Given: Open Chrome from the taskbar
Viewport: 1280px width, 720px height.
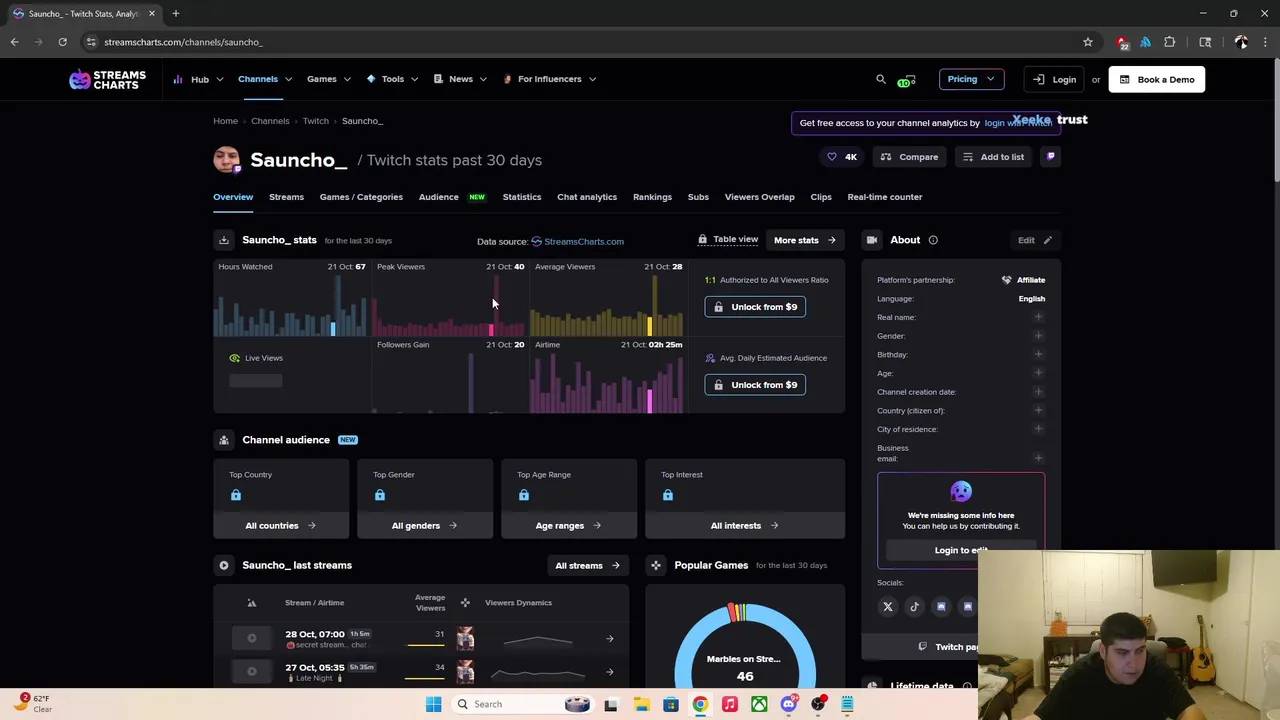Looking at the screenshot, I should (700, 704).
